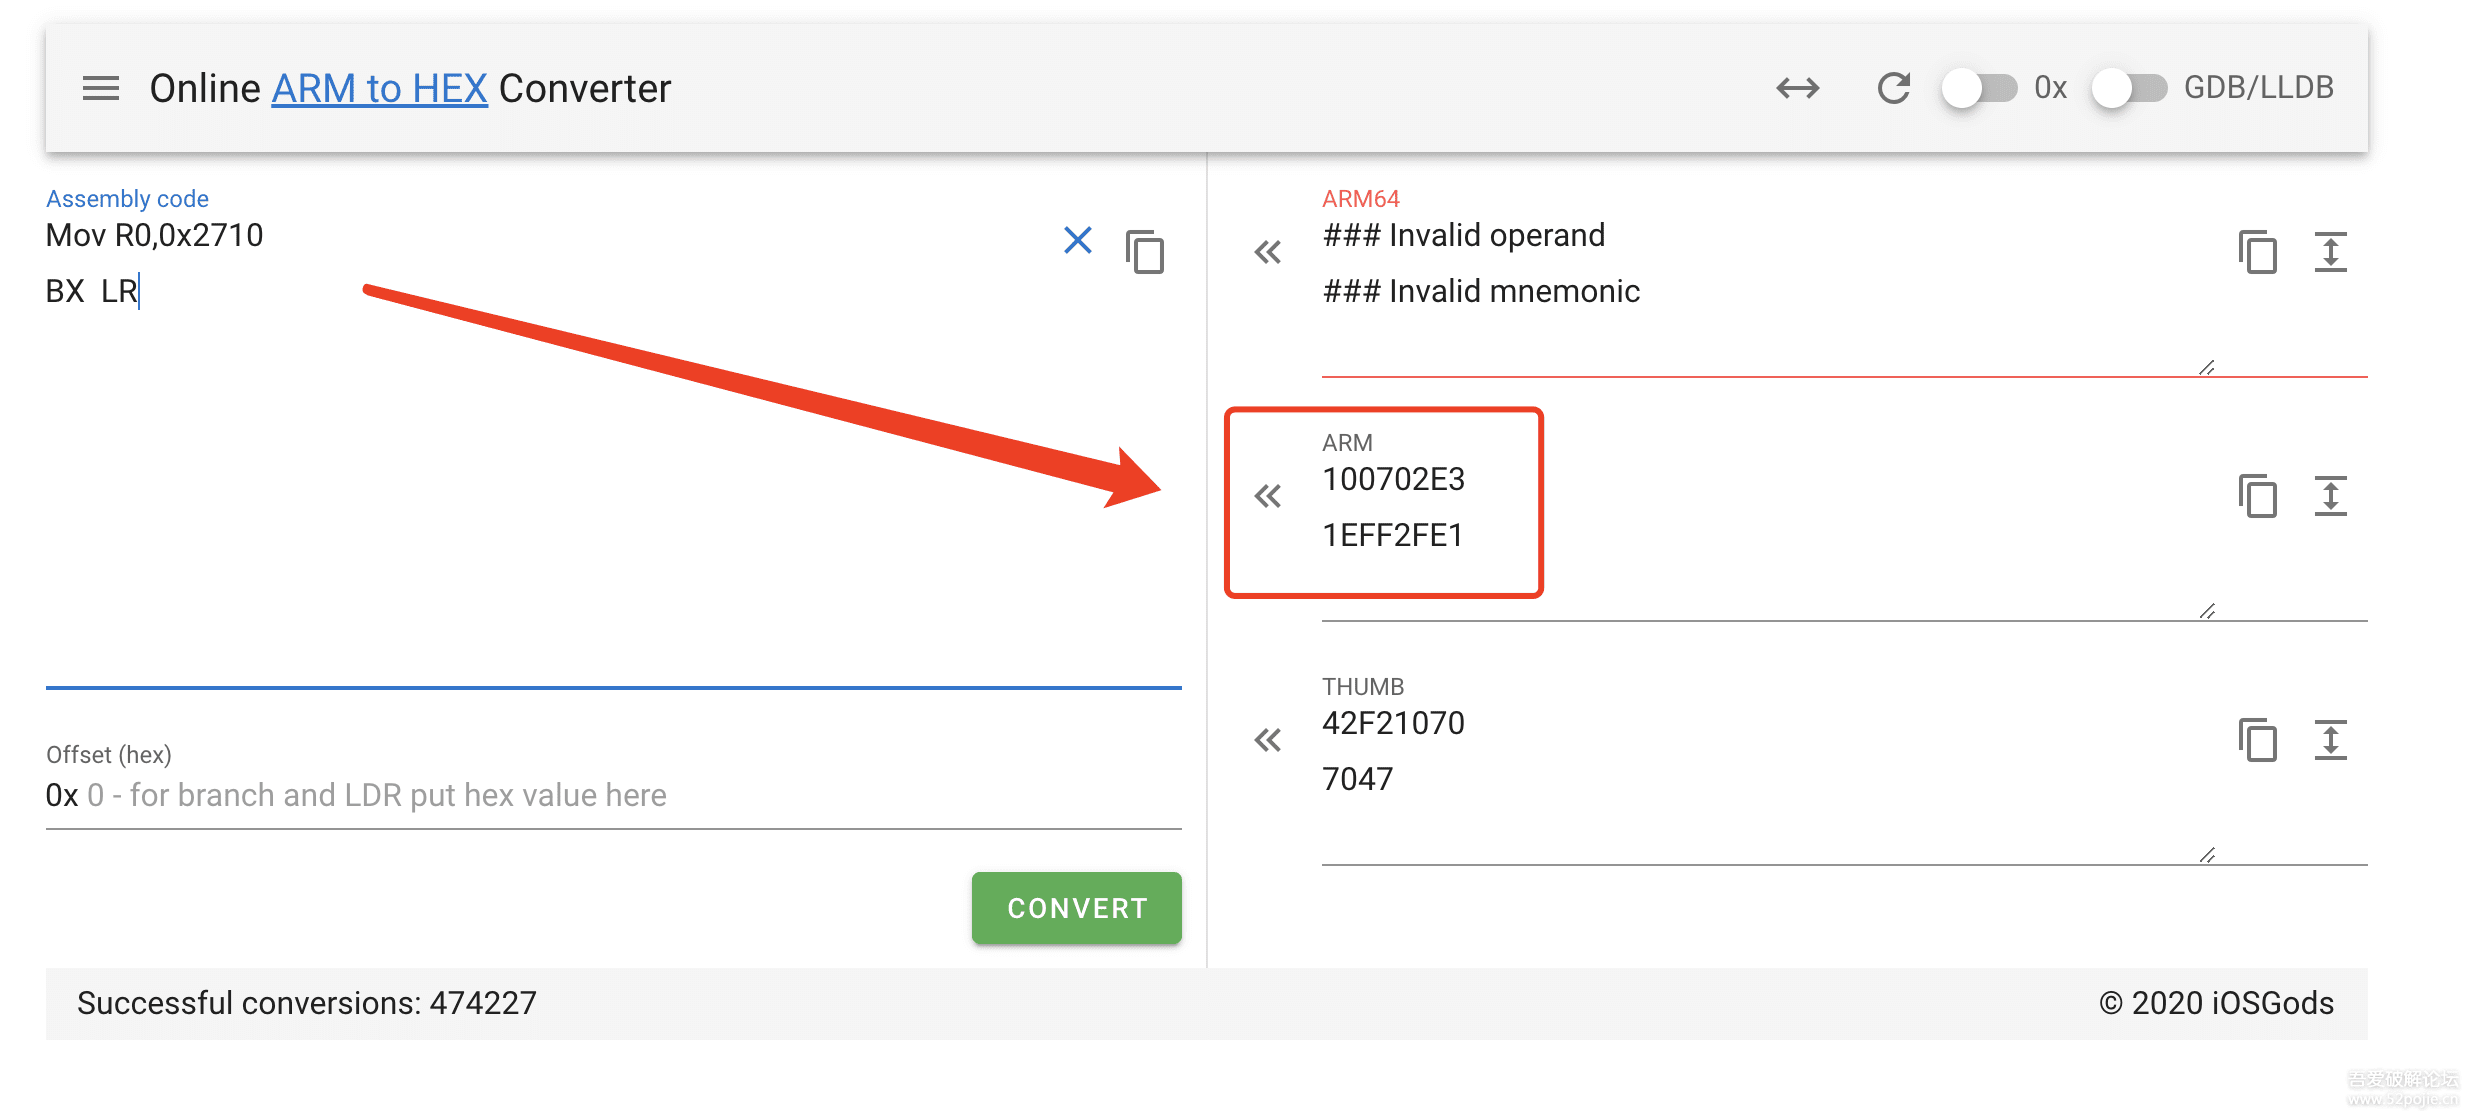The height and width of the screenshot is (1116, 2468).
Task: Copy the ARM64 output
Action: (2257, 252)
